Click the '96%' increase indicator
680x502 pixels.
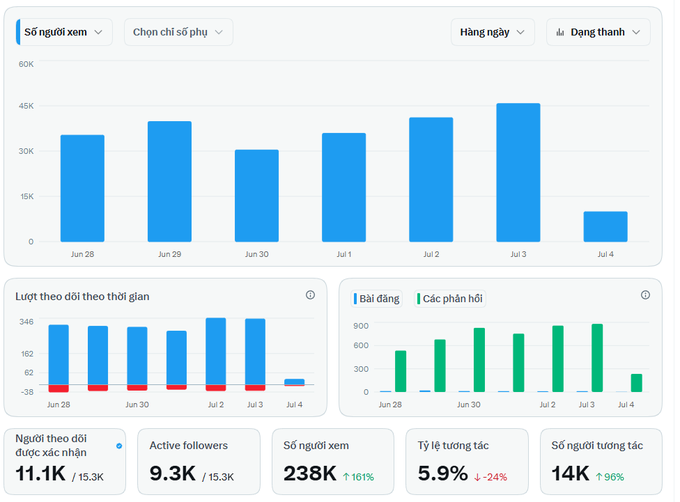pos(610,477)
